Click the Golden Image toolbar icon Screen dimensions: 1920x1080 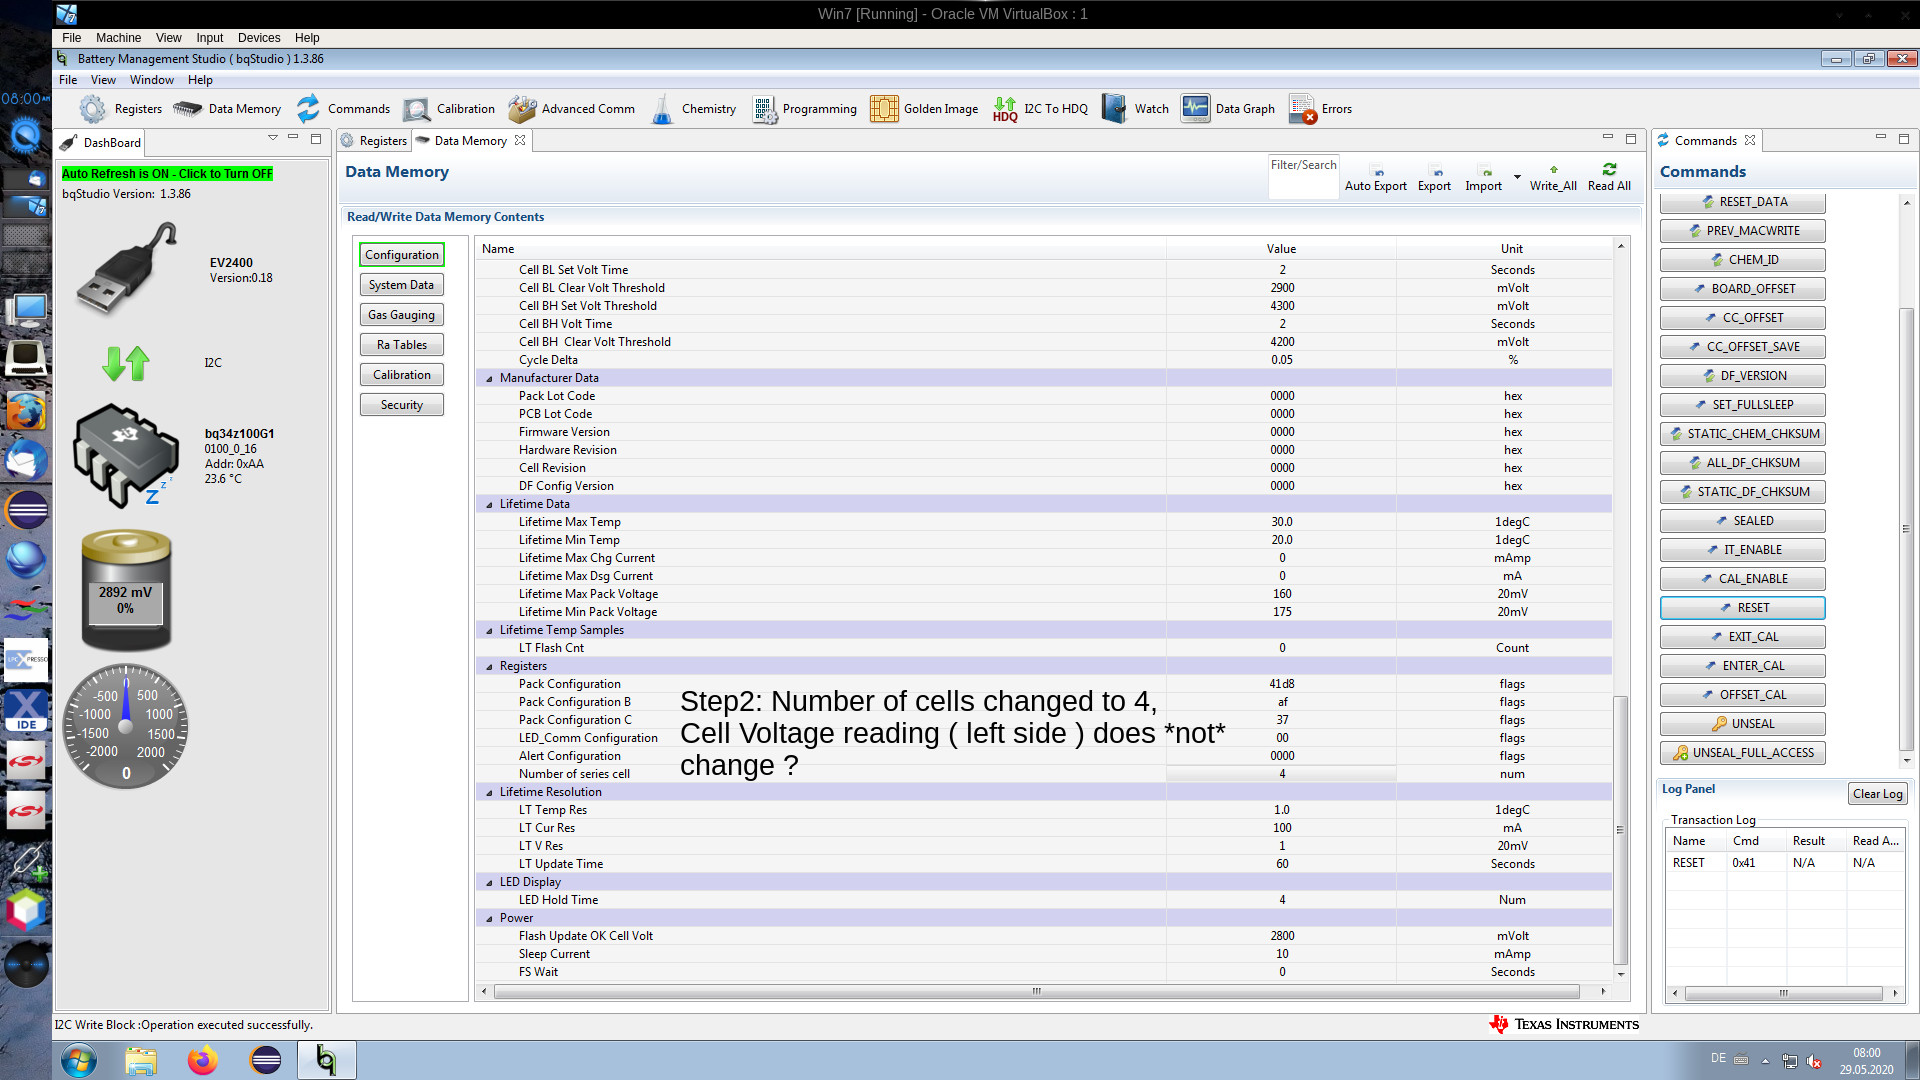coord(884,109)
